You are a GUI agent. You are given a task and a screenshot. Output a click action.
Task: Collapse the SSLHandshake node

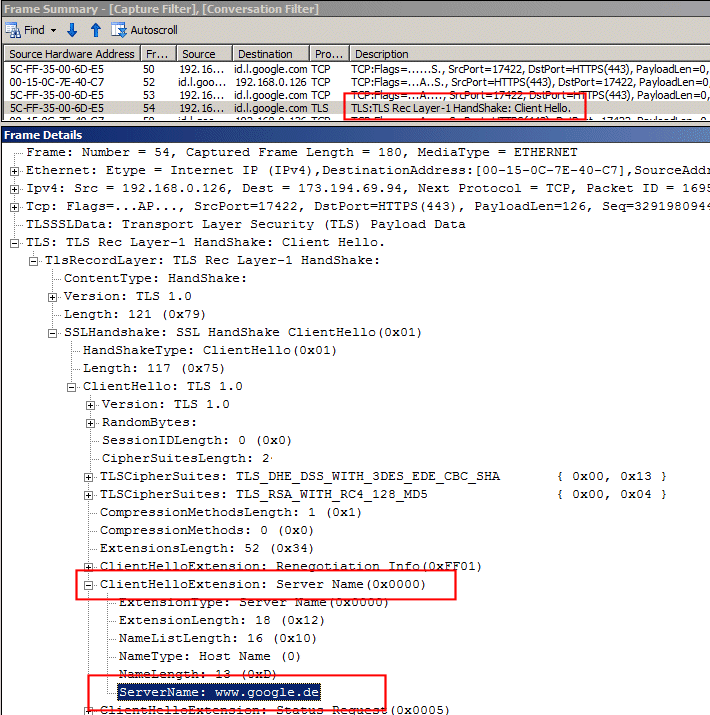[52, 333]
